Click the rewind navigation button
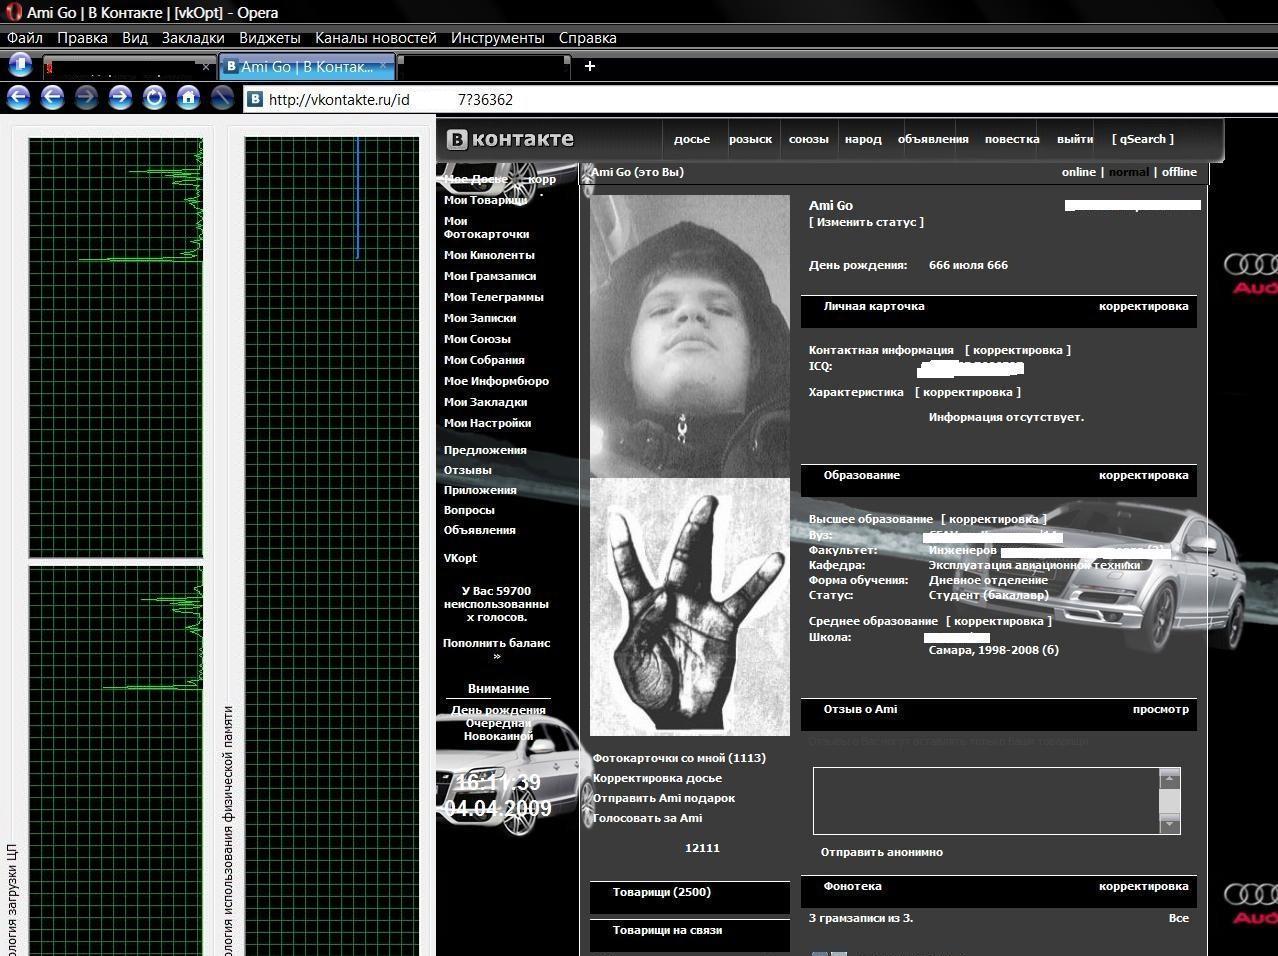Image resolution: width=1278 pixels, height=956 pixels. tap(19, 97)
